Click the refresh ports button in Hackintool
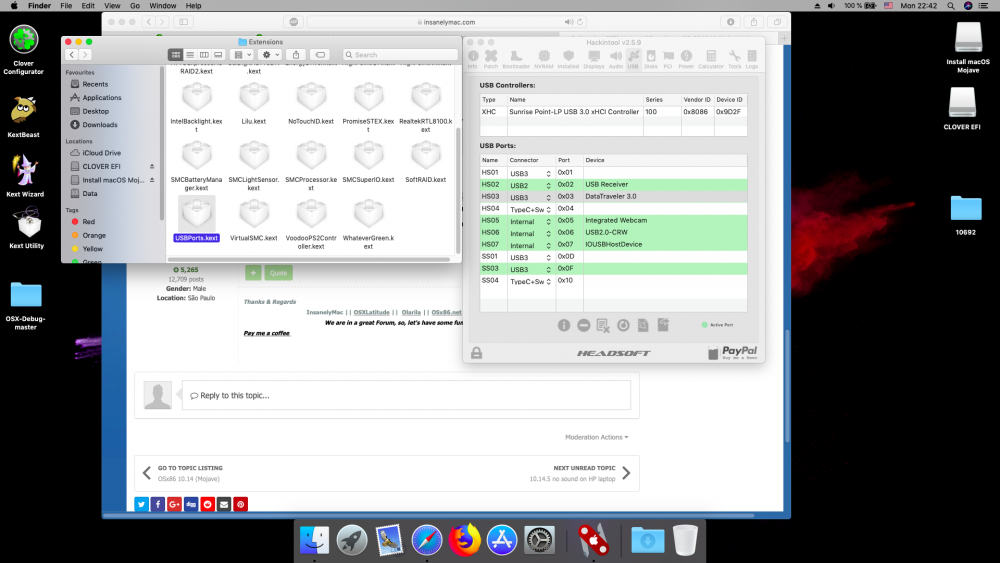Screen dimensions: 1000x563 623,326
